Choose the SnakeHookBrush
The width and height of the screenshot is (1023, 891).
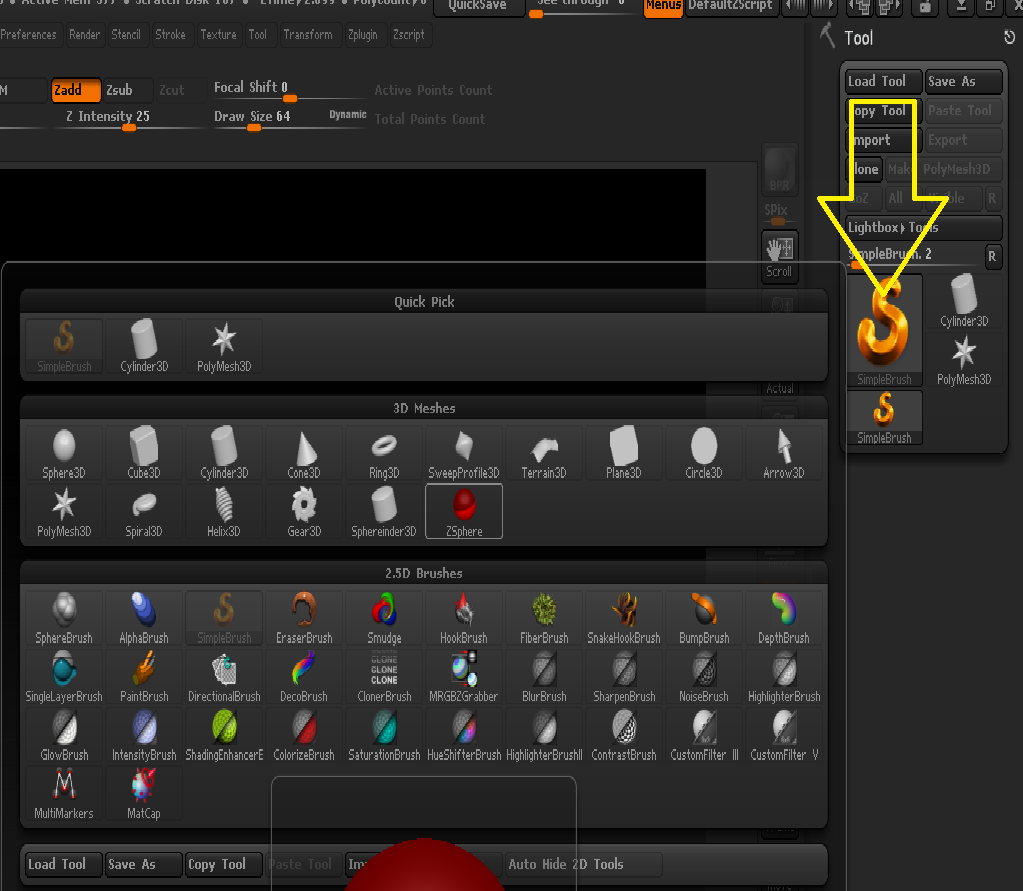pyautogui.click(x=624, y=618)
